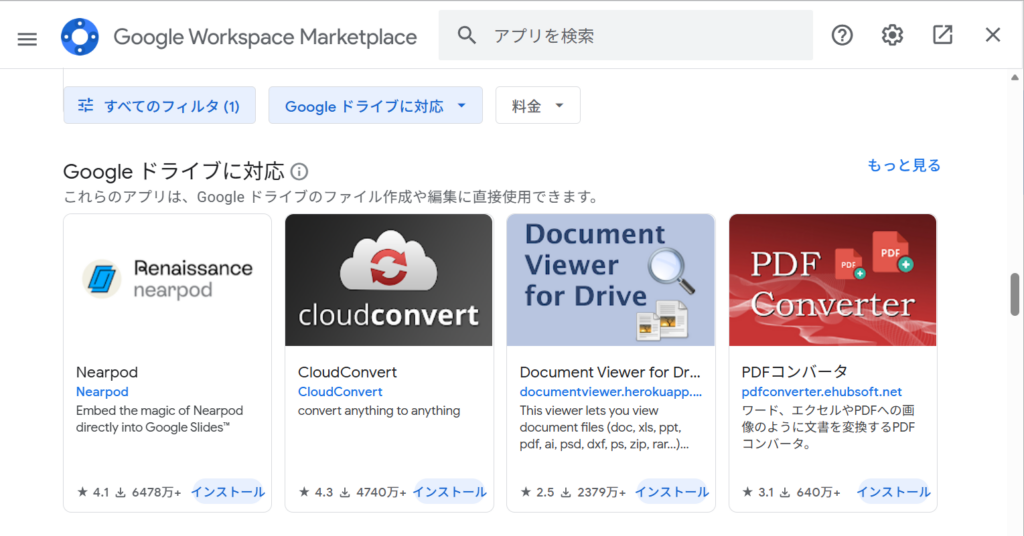The image size is (1024, 536).
Task: Expand the Google ドライブに対応 filter dropdown
Action: pos(461,106)
